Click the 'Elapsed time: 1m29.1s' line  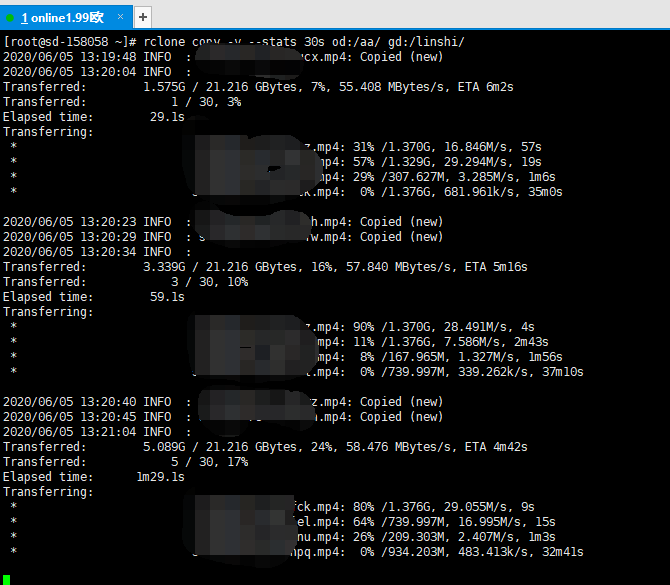(94, 477)
